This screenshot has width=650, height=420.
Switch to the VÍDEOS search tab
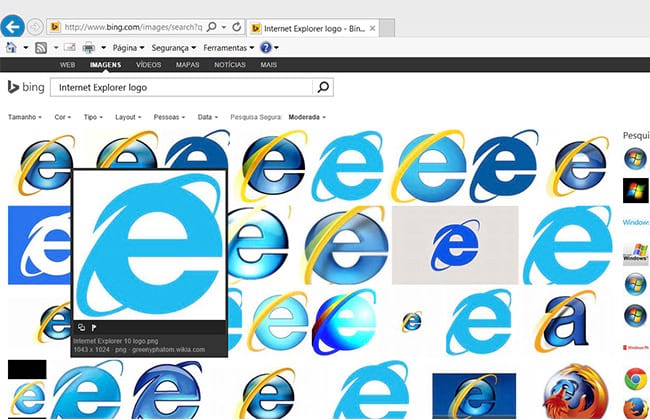point(148,65)
